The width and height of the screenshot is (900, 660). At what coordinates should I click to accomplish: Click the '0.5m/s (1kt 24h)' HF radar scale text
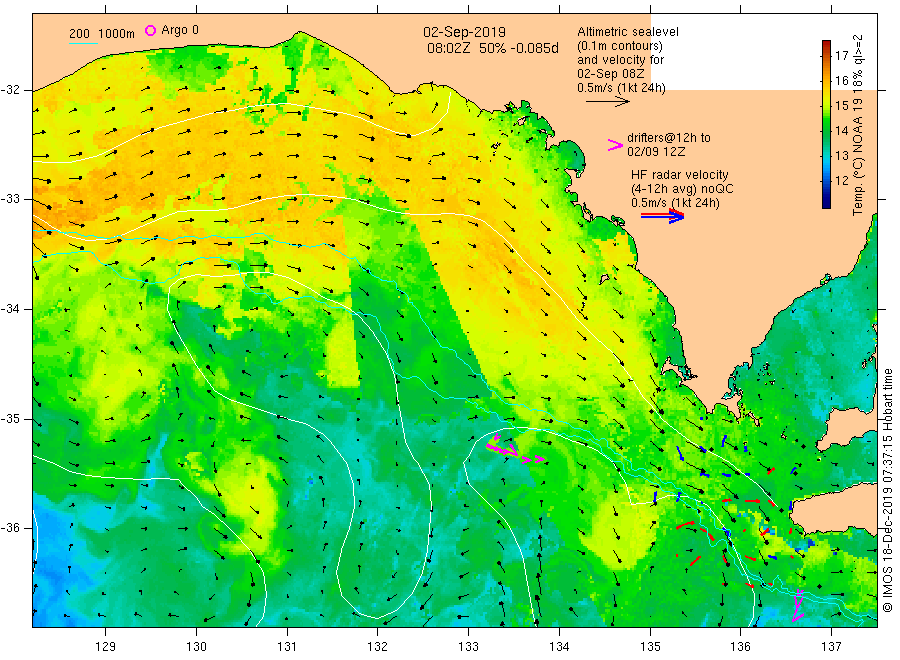point(675,203)
